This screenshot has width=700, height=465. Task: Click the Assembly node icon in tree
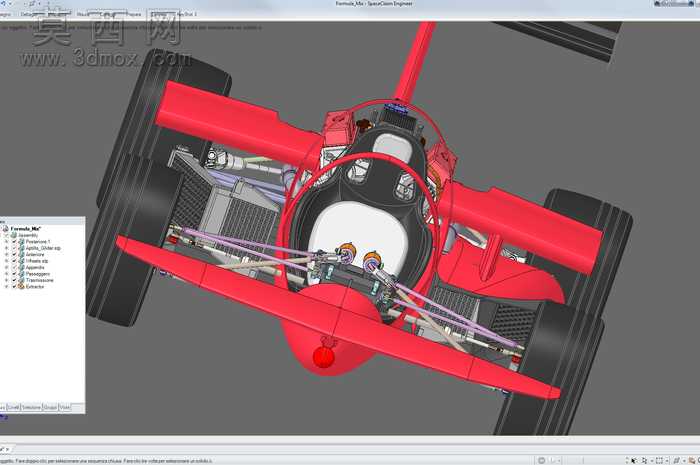(14, 235)
